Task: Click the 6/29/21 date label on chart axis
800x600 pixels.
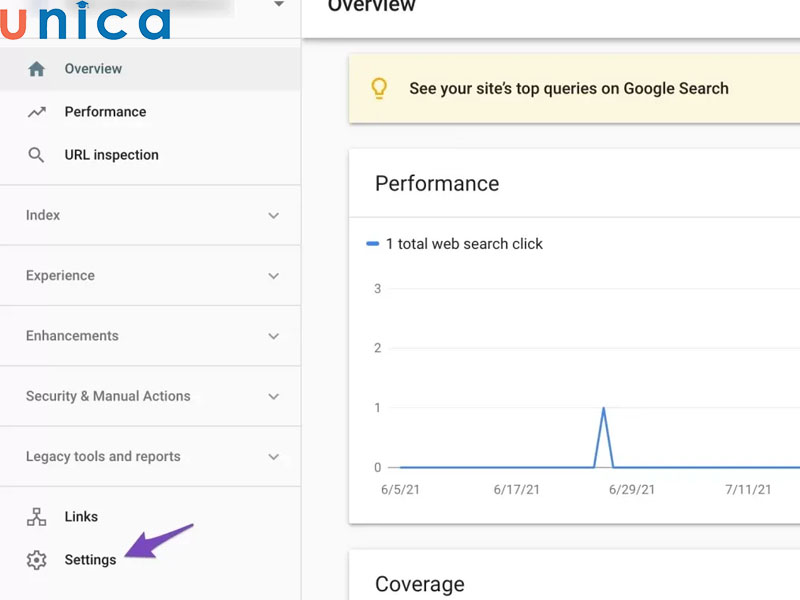Action: [x=631, y=490]
